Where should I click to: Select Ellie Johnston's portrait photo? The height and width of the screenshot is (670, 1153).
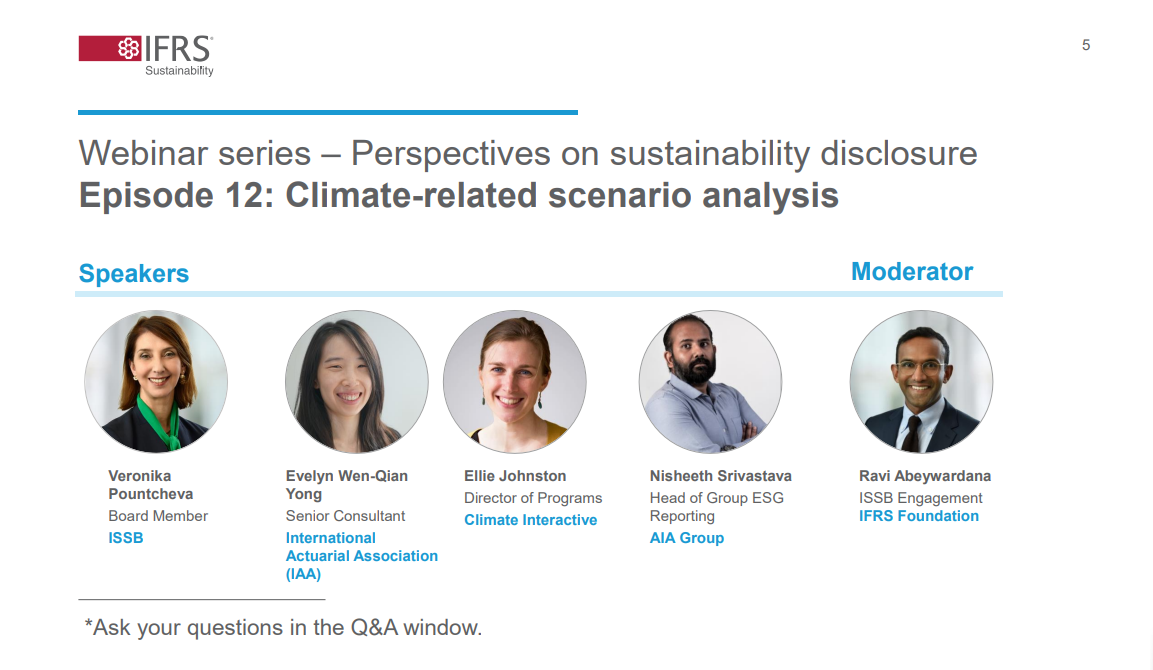515,381
